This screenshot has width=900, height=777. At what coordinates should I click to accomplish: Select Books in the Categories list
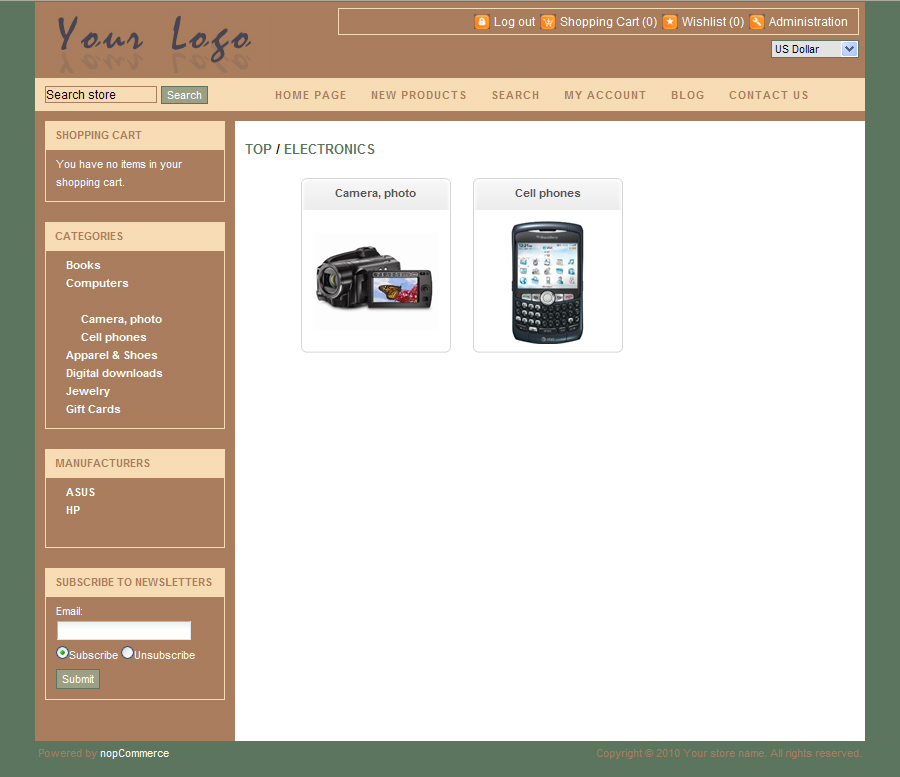[83, 265]
